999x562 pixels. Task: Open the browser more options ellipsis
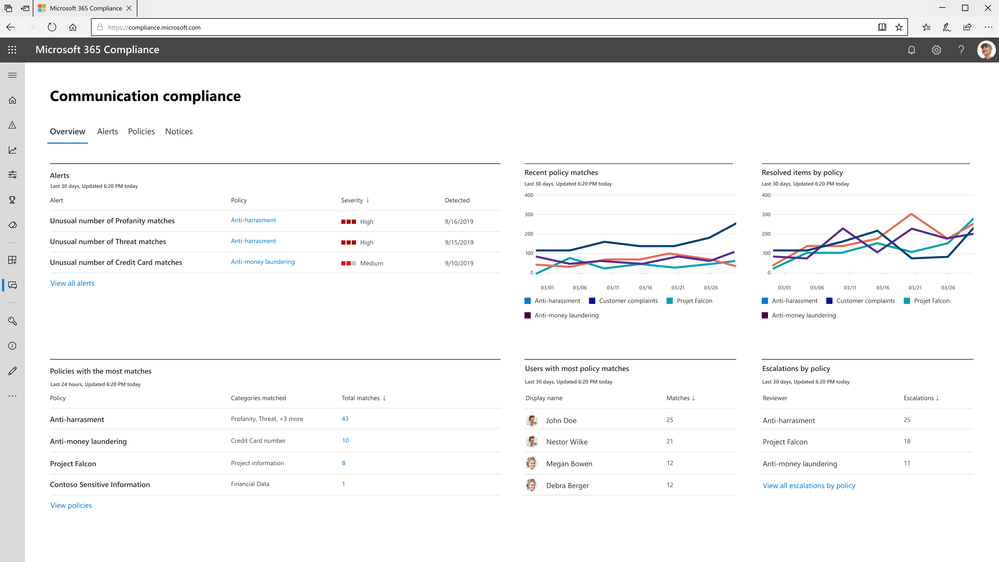point(988,27)
